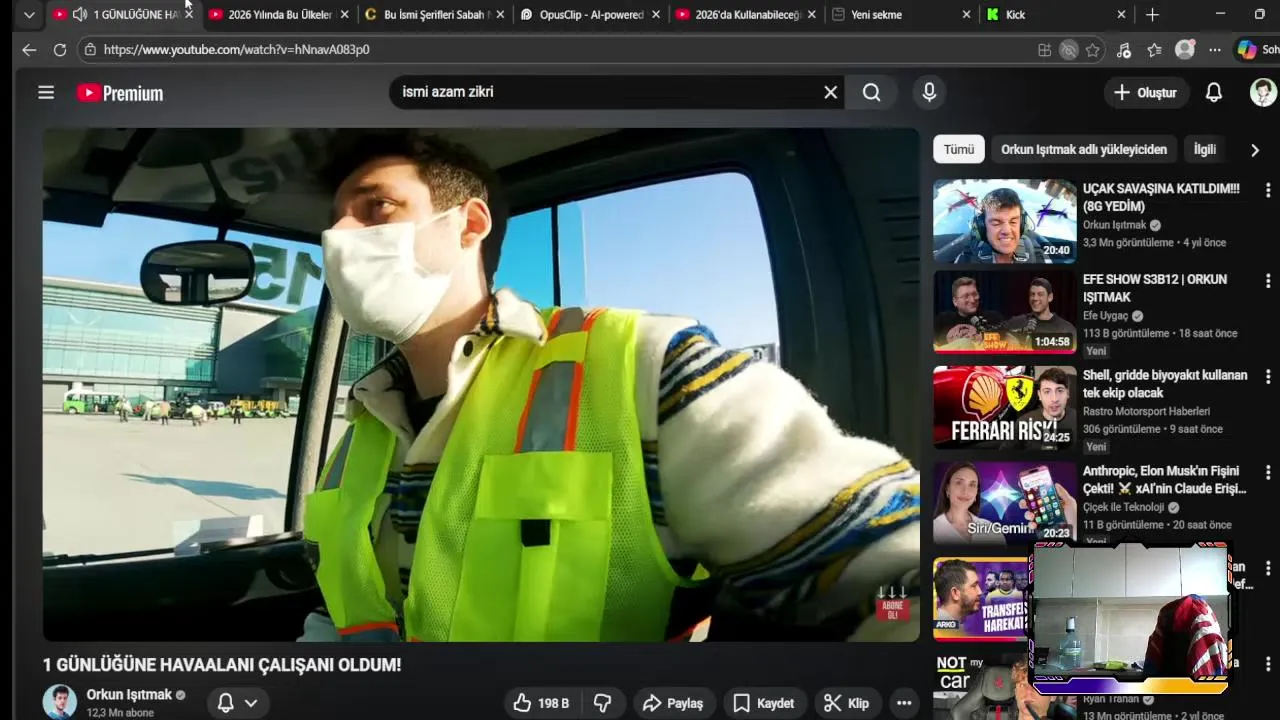Click the Abone Ol watermark in video
Screen dimensions: 1280x720
pyautogui.click(x=892, y=603)
